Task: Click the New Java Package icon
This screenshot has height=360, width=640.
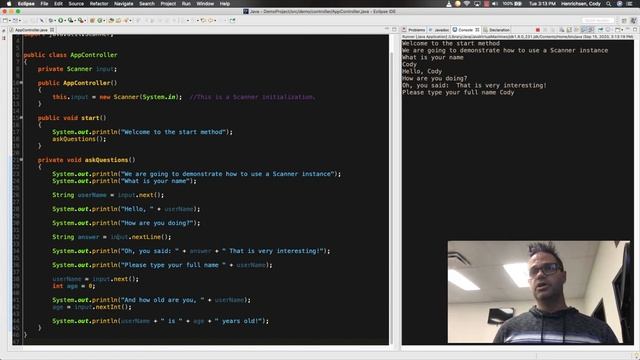Action: (x=92, y=20)
